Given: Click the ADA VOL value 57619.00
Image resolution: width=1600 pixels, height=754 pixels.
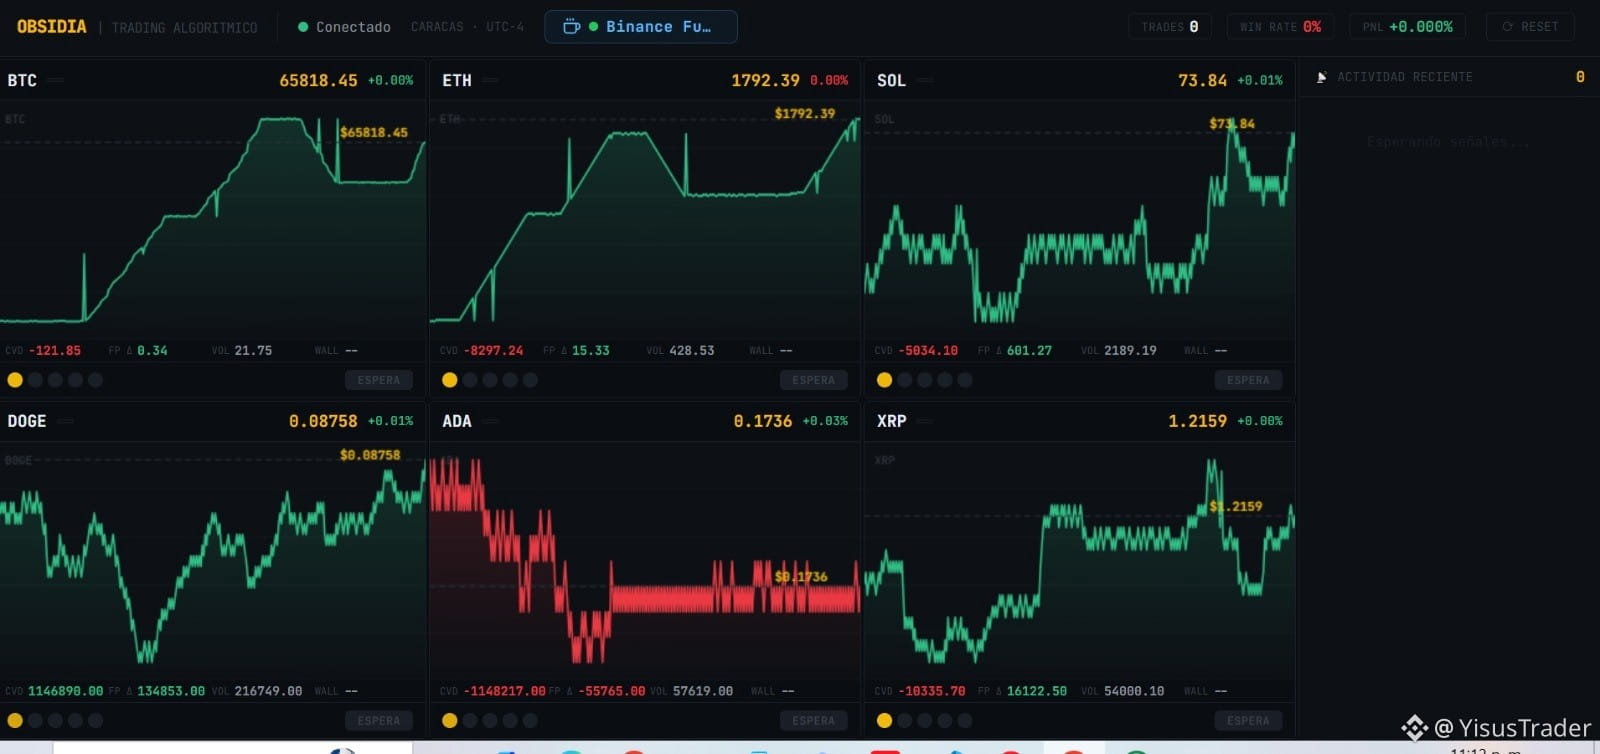Looking at the screenshot, I should click(x=703, y=691).
